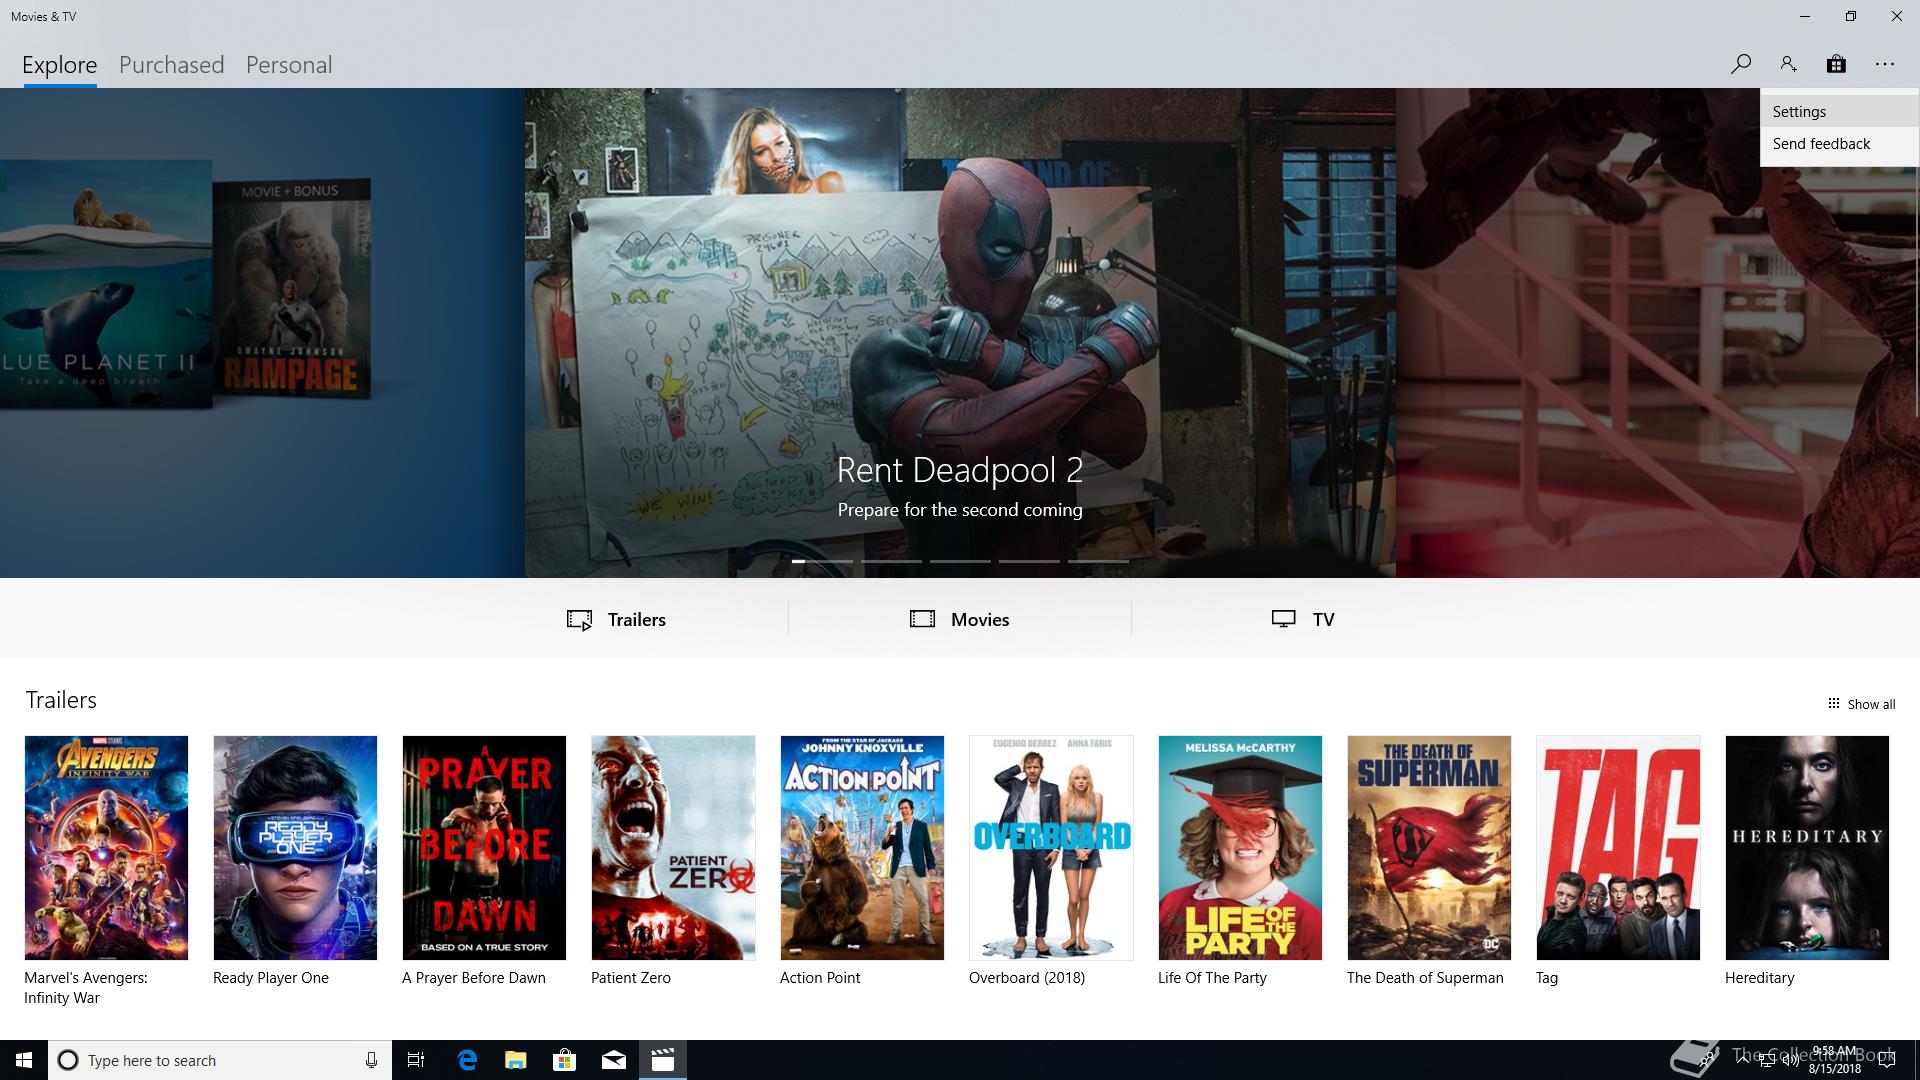This screenshot has width=1920, height=1080.
Task: Open The Death of Superman poster
Action: pyautogui.click(x=1429, y=848)
